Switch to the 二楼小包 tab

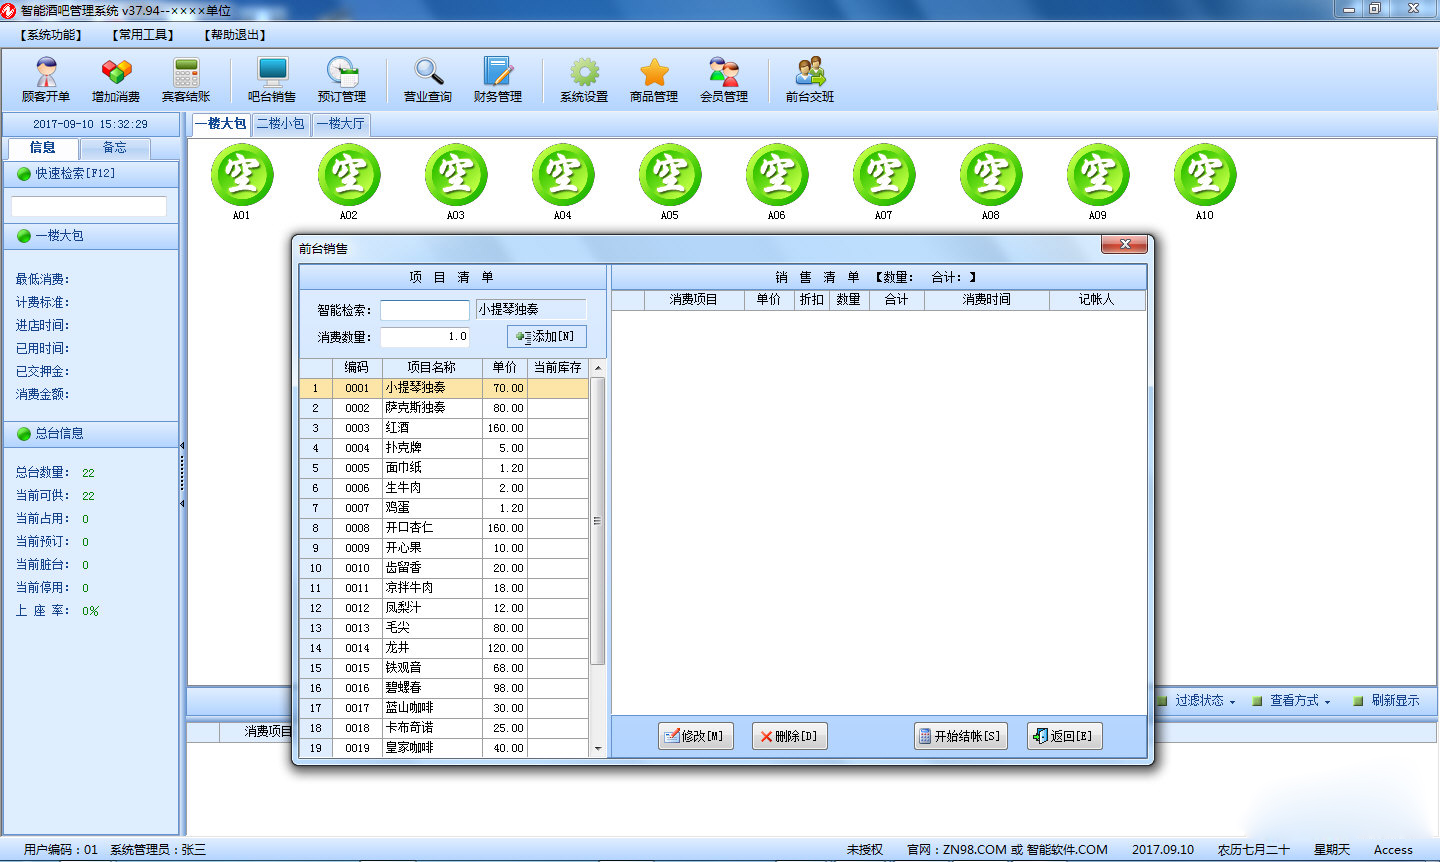[x=281, y=124]
